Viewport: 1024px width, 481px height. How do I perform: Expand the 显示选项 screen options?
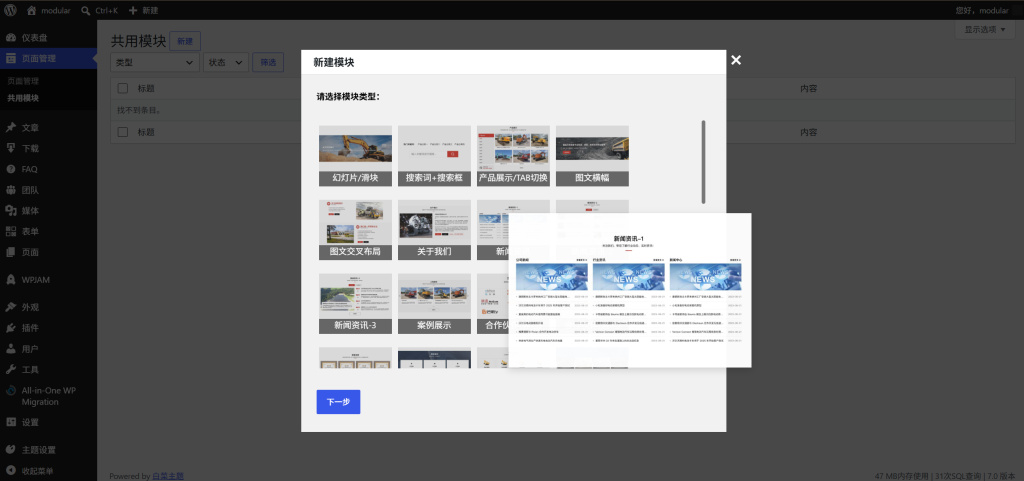pyautogui.click(x=985, y=29)
